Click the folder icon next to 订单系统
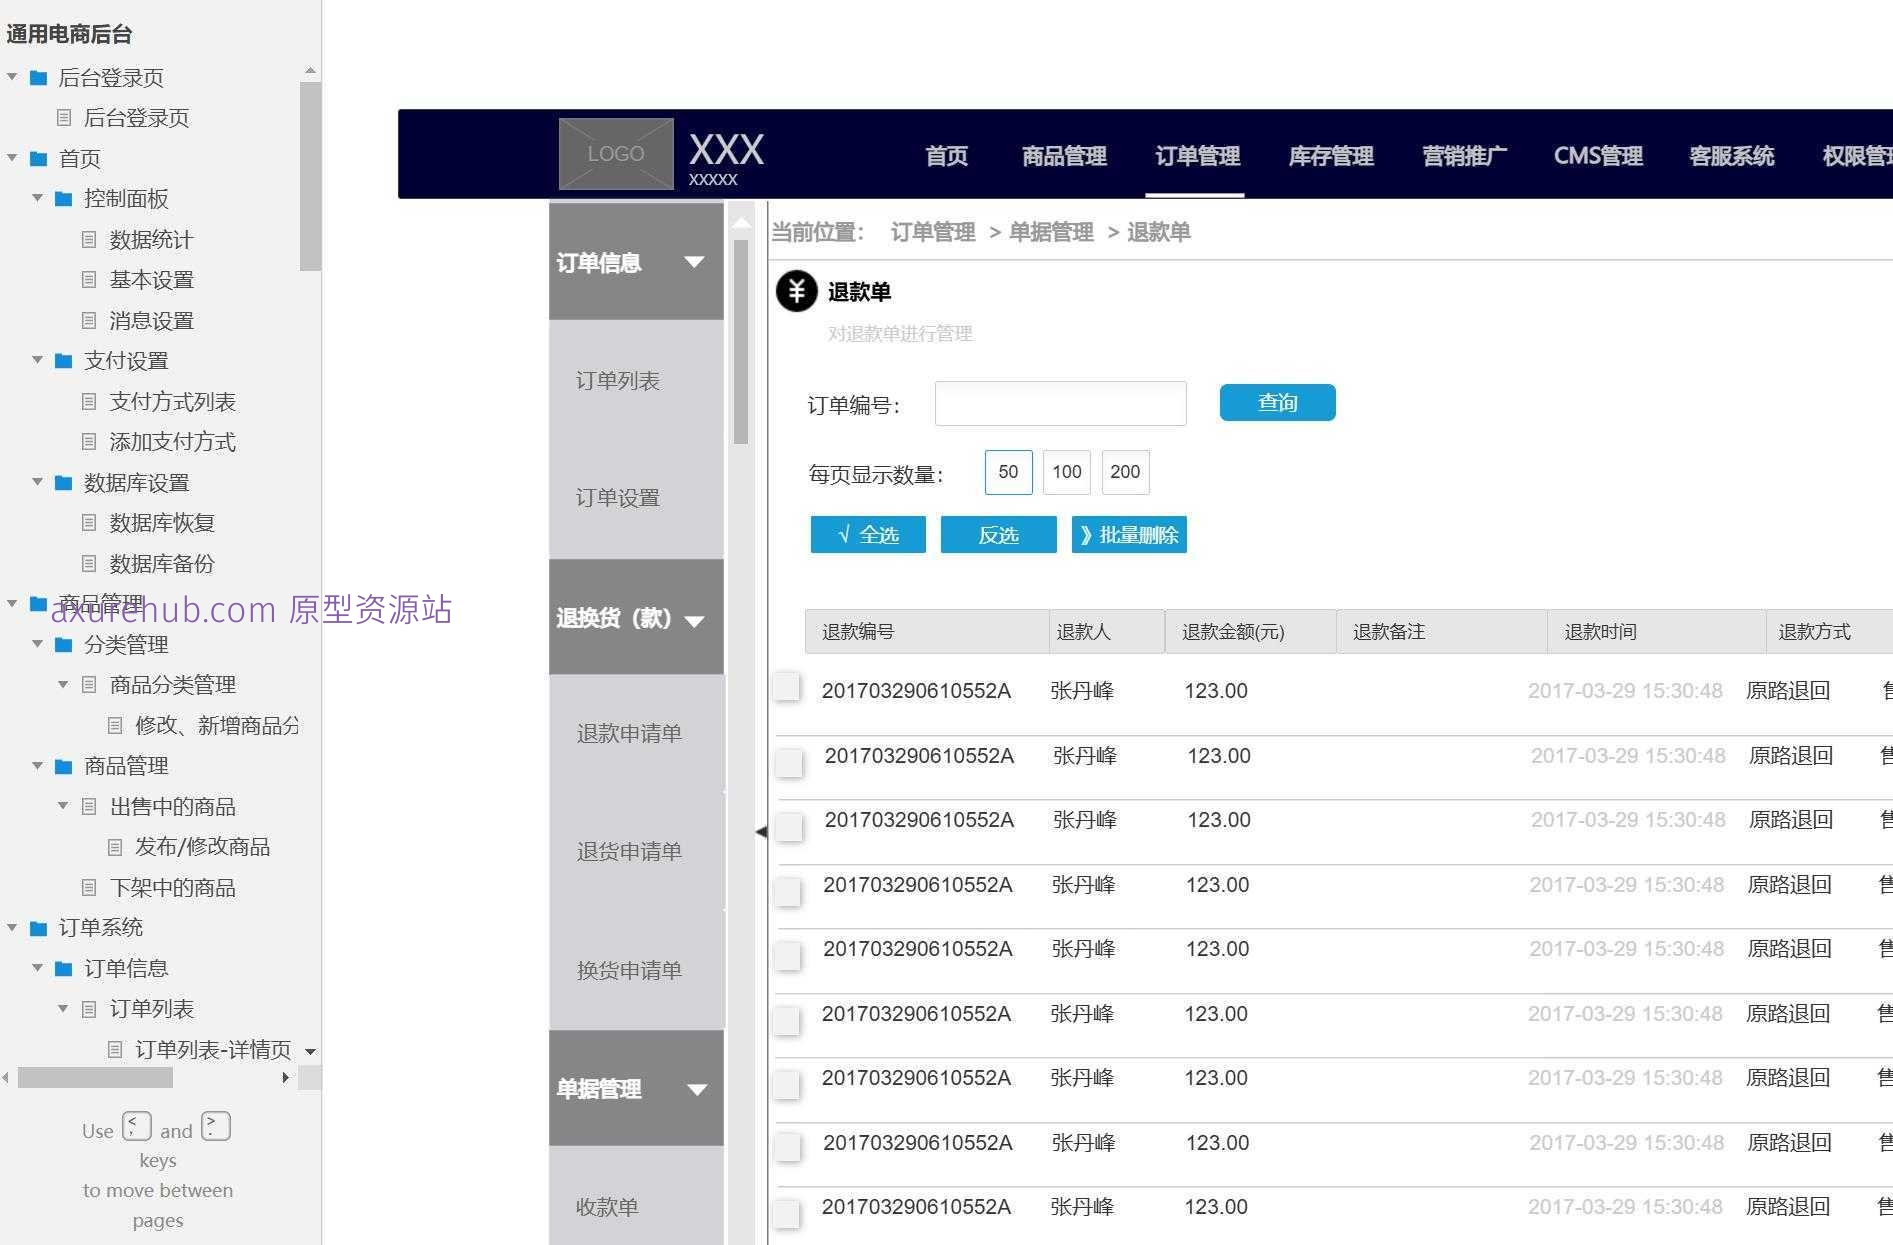1893x1245 pixels. (37, 927)
